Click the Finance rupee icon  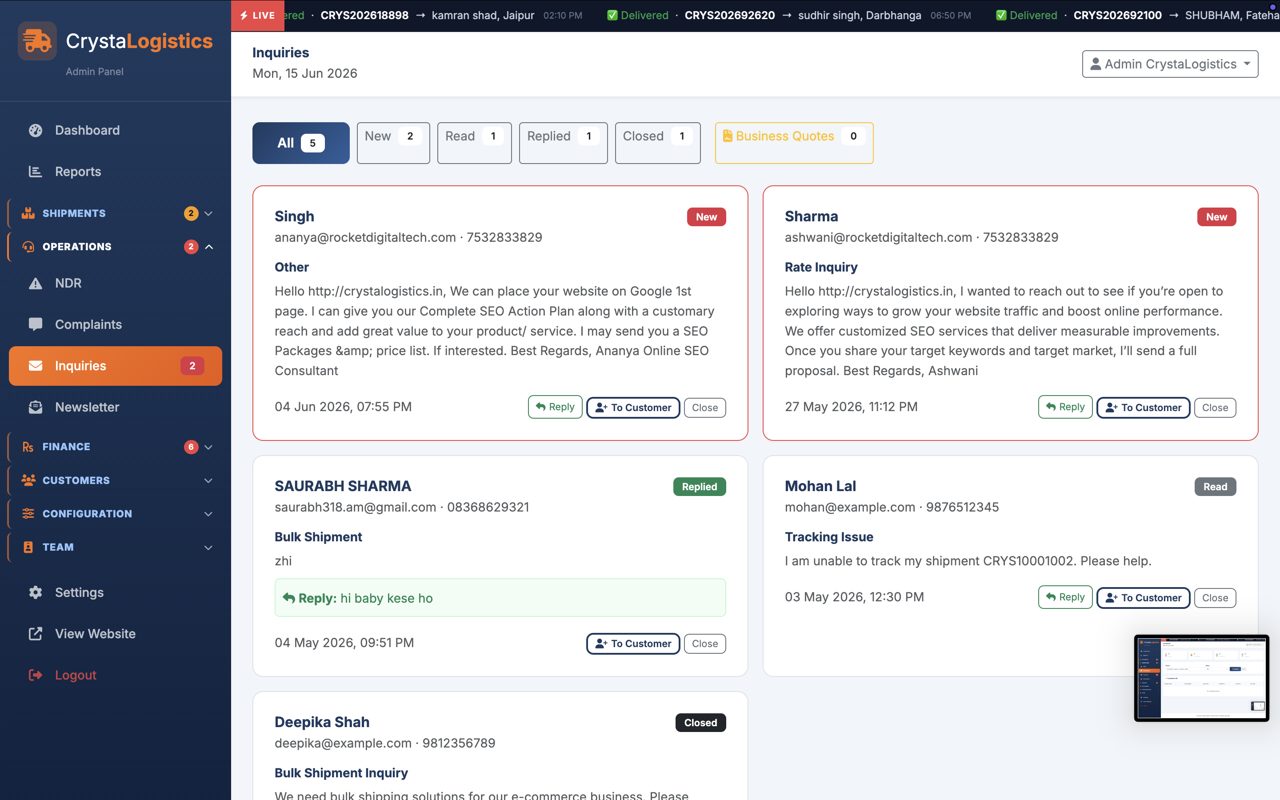[28, 447]
